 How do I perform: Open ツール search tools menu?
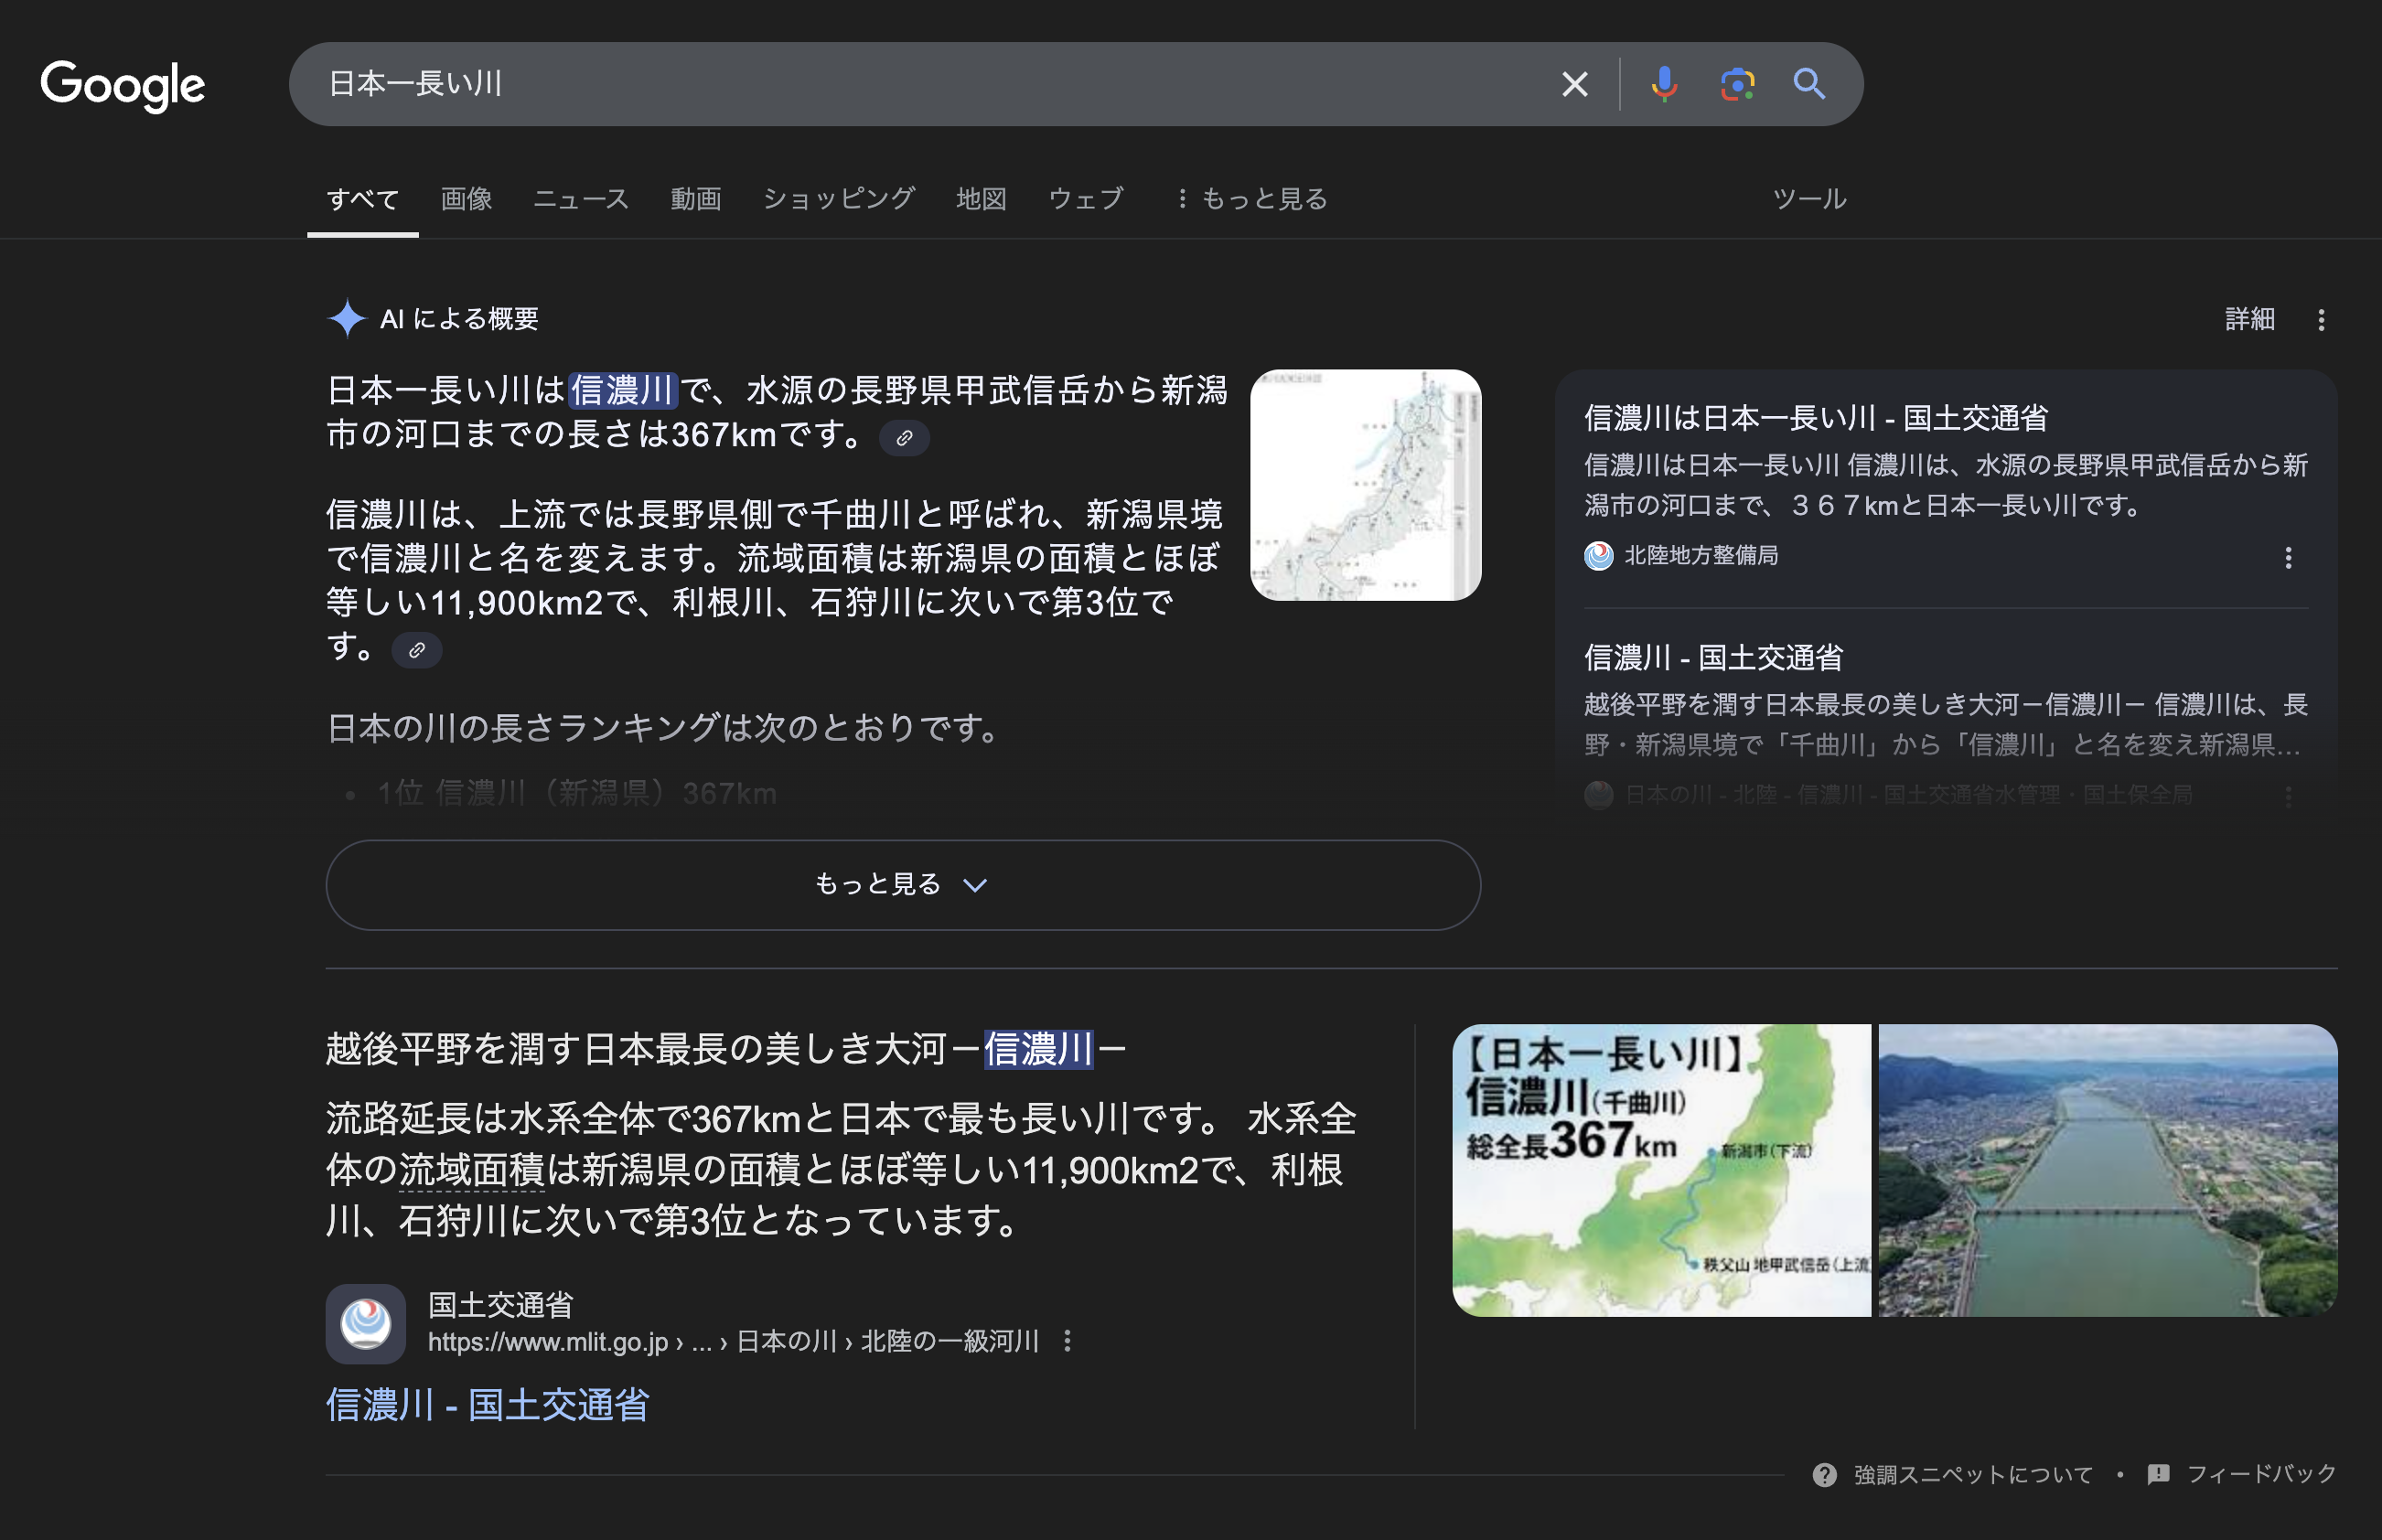tap(1808, 199)
